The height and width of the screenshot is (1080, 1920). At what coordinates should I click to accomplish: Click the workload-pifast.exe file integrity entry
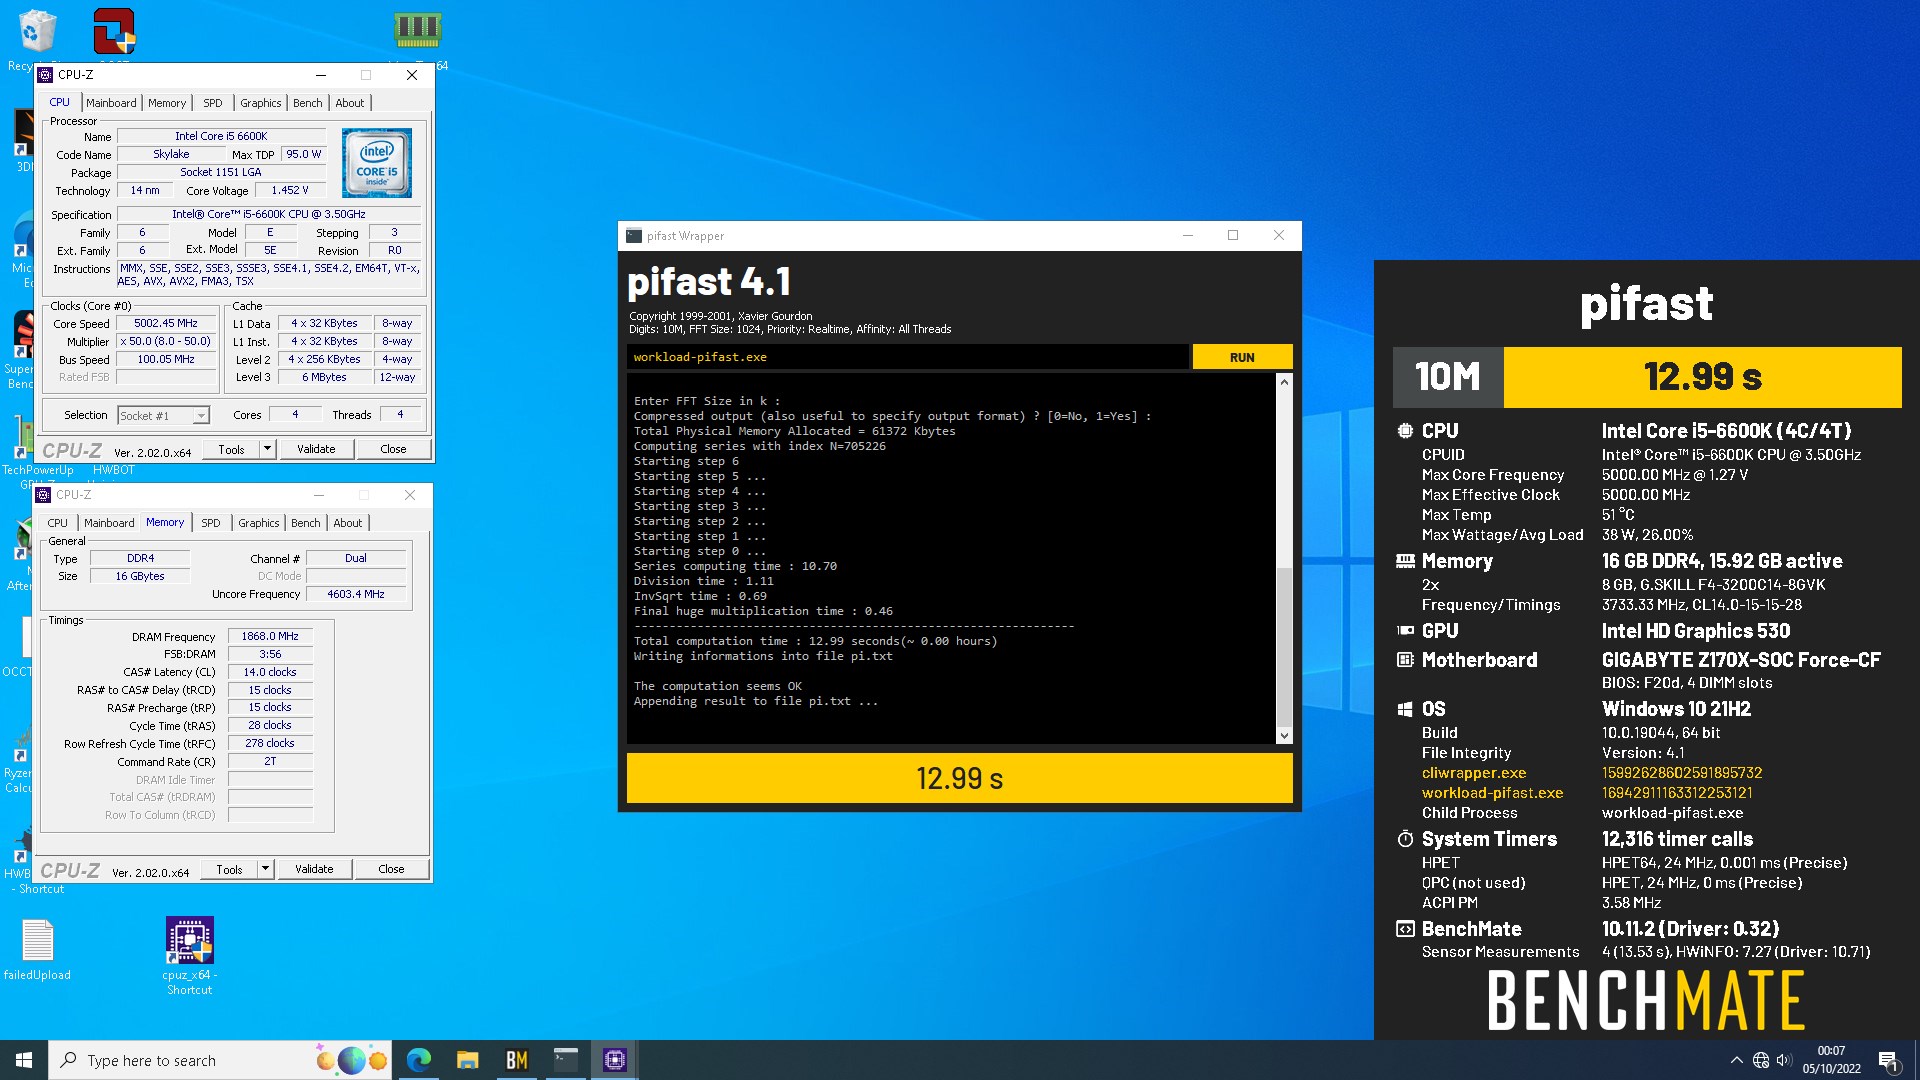pyautogui.click(x=1492, y=793)
